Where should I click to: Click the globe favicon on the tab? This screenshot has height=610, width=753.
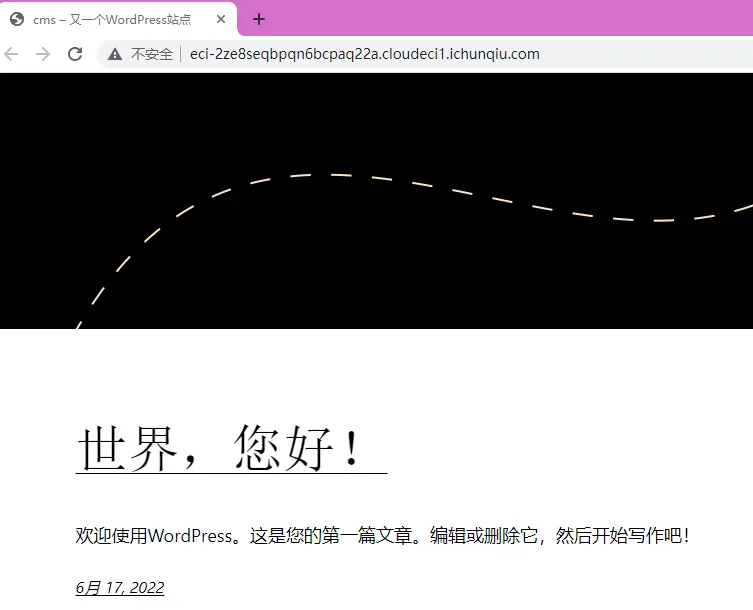pyautogui.click(x=17, y=19)
